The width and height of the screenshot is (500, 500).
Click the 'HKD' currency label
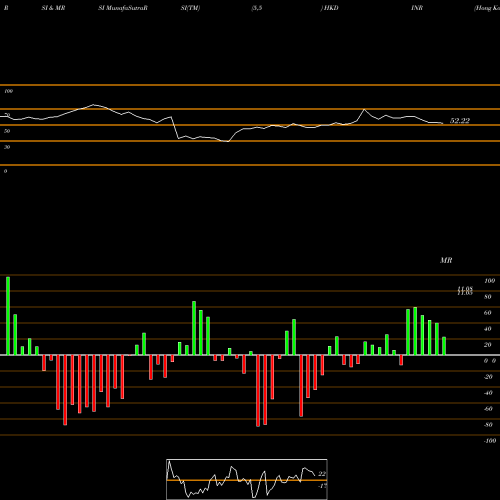pos(330,8)
